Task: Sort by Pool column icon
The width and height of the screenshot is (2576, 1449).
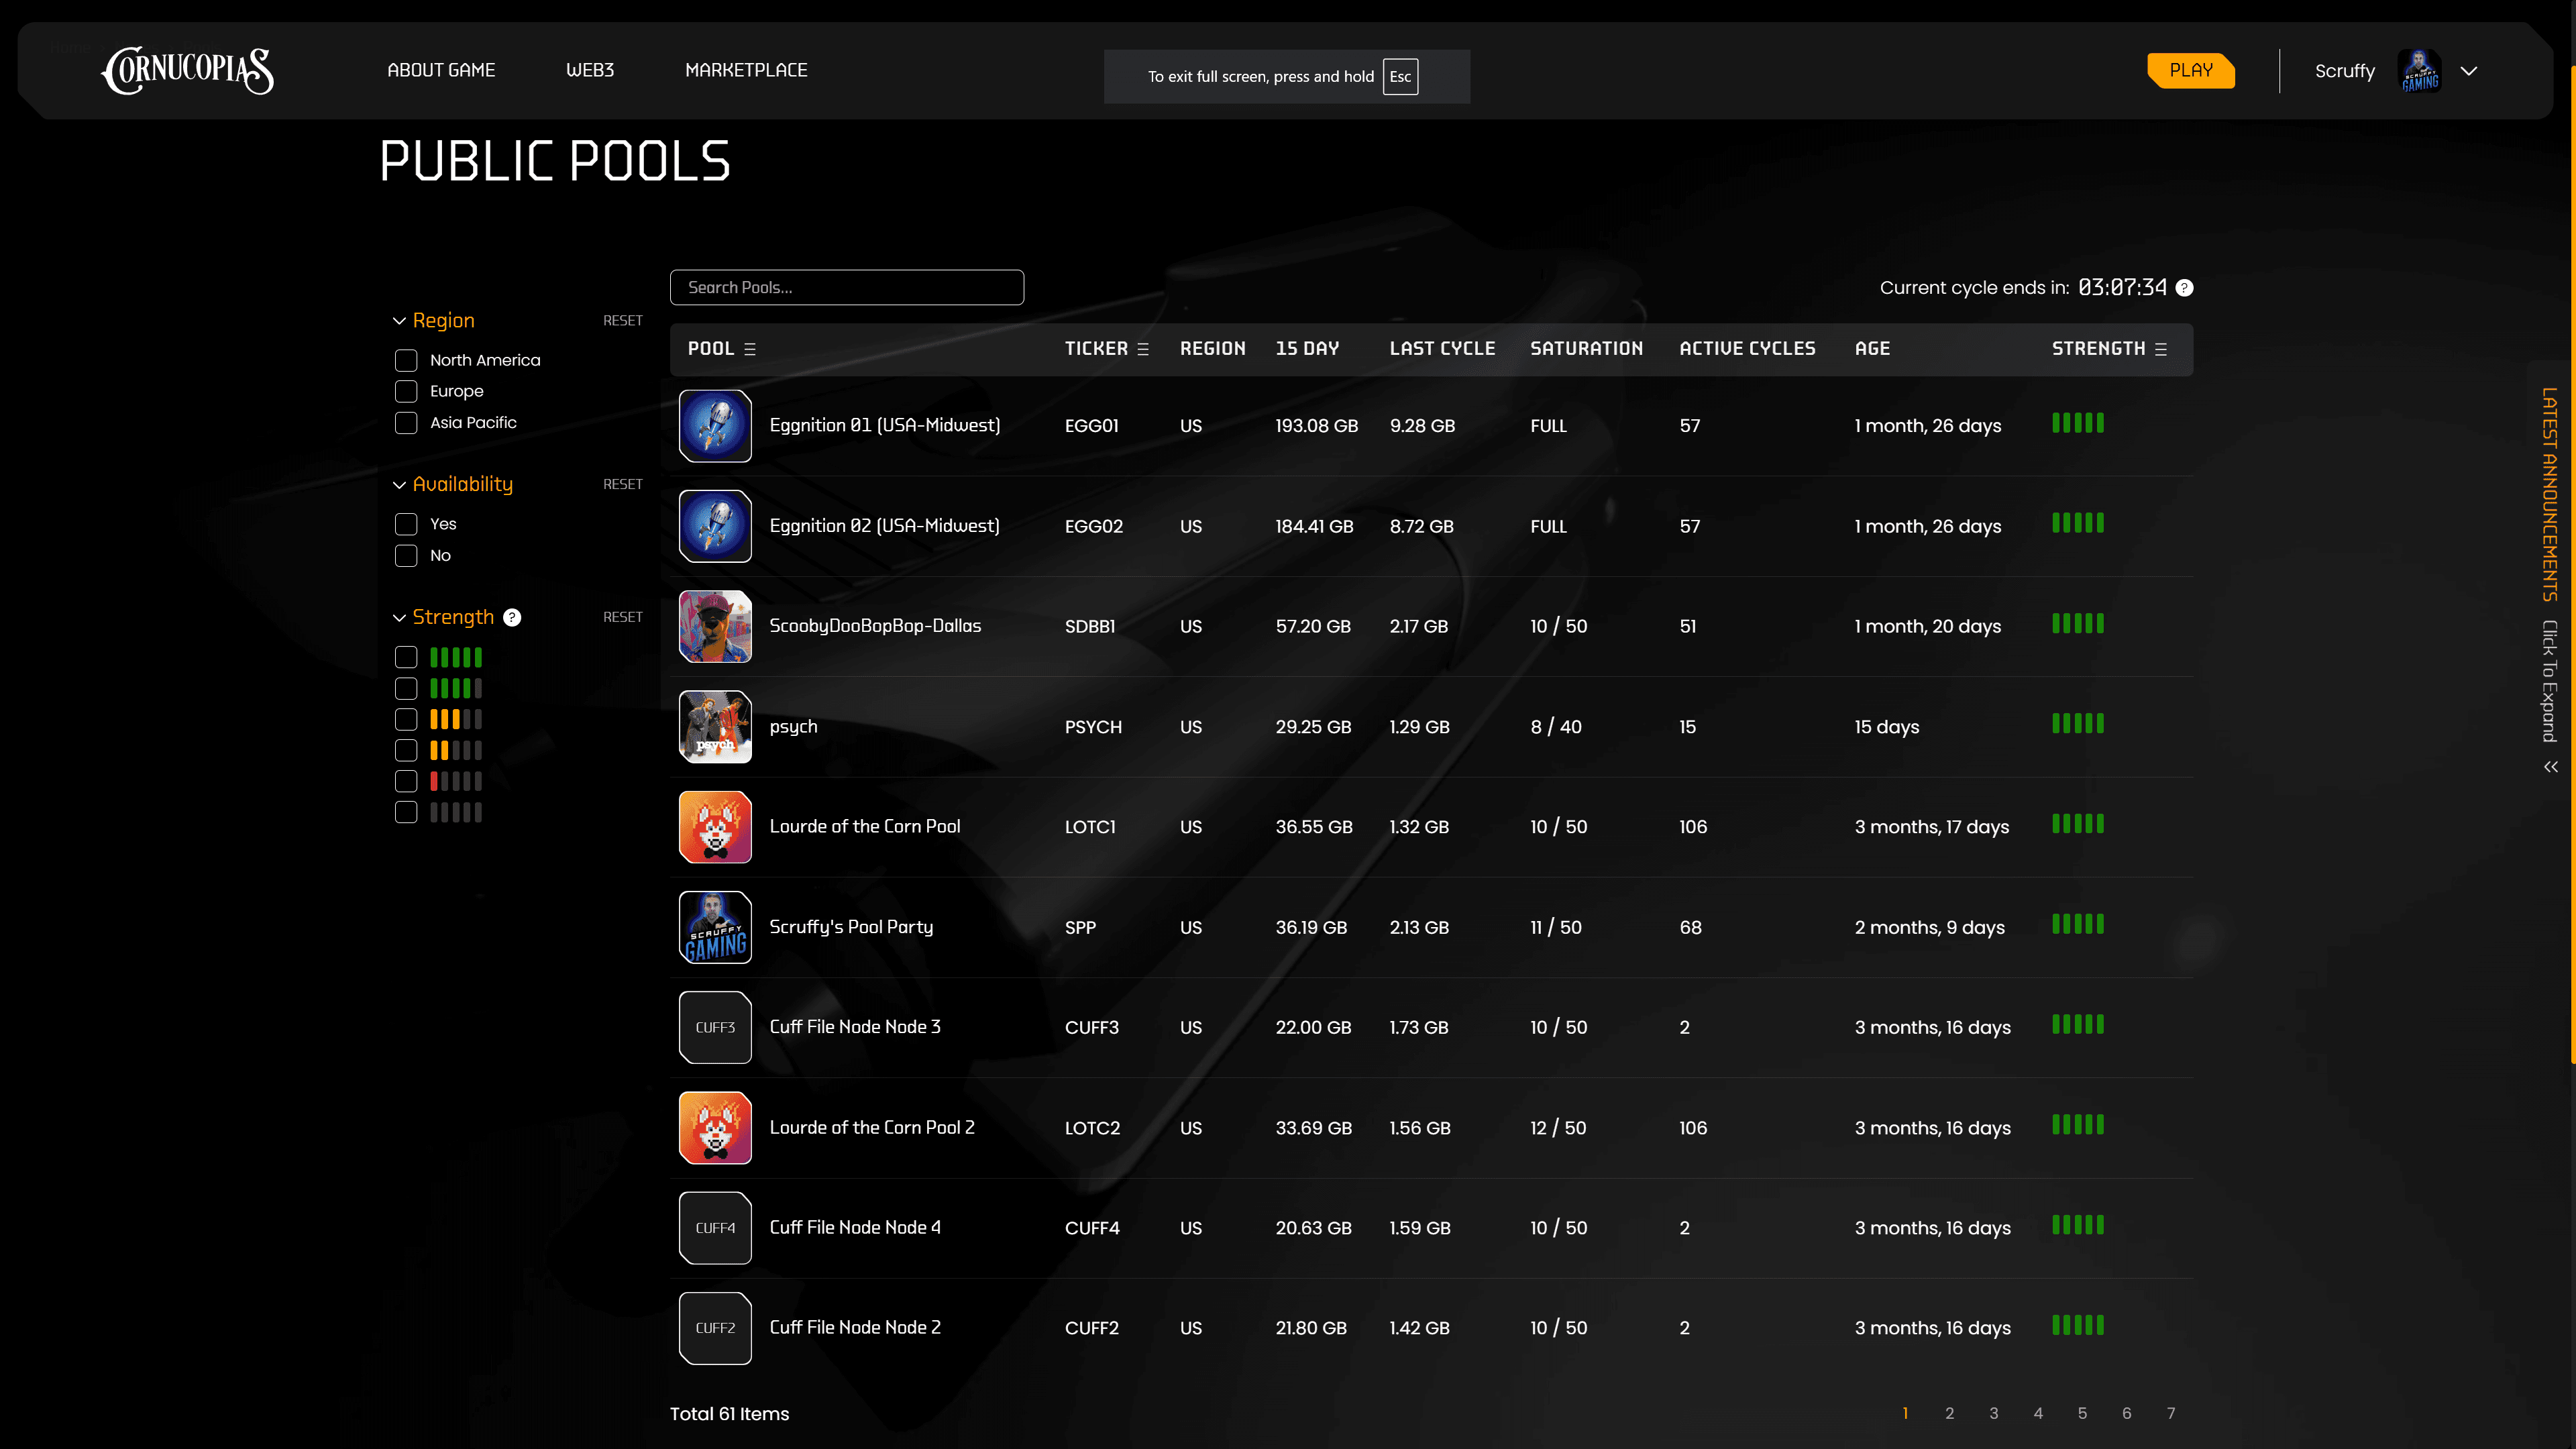Action: [750, 349]
